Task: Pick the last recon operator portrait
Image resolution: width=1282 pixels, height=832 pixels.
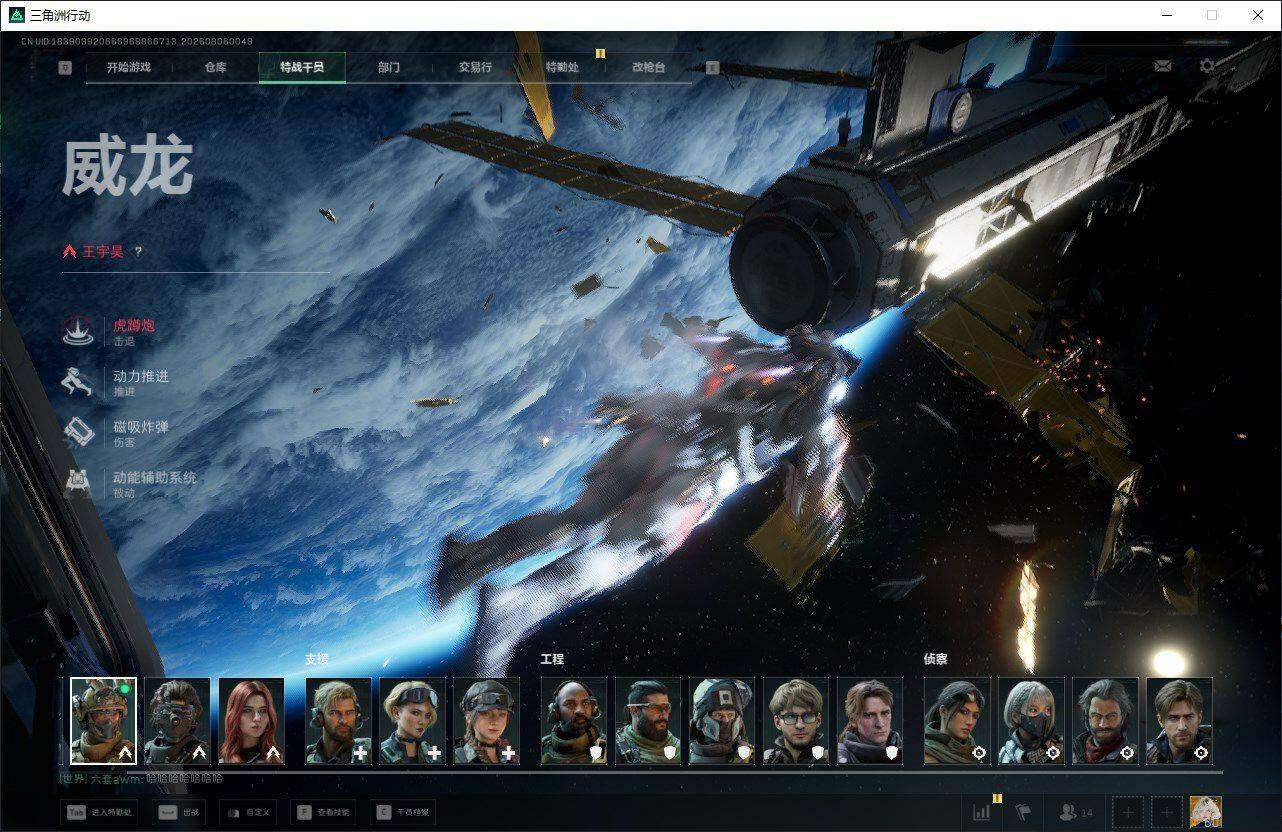Action: tap(1179, 721)
